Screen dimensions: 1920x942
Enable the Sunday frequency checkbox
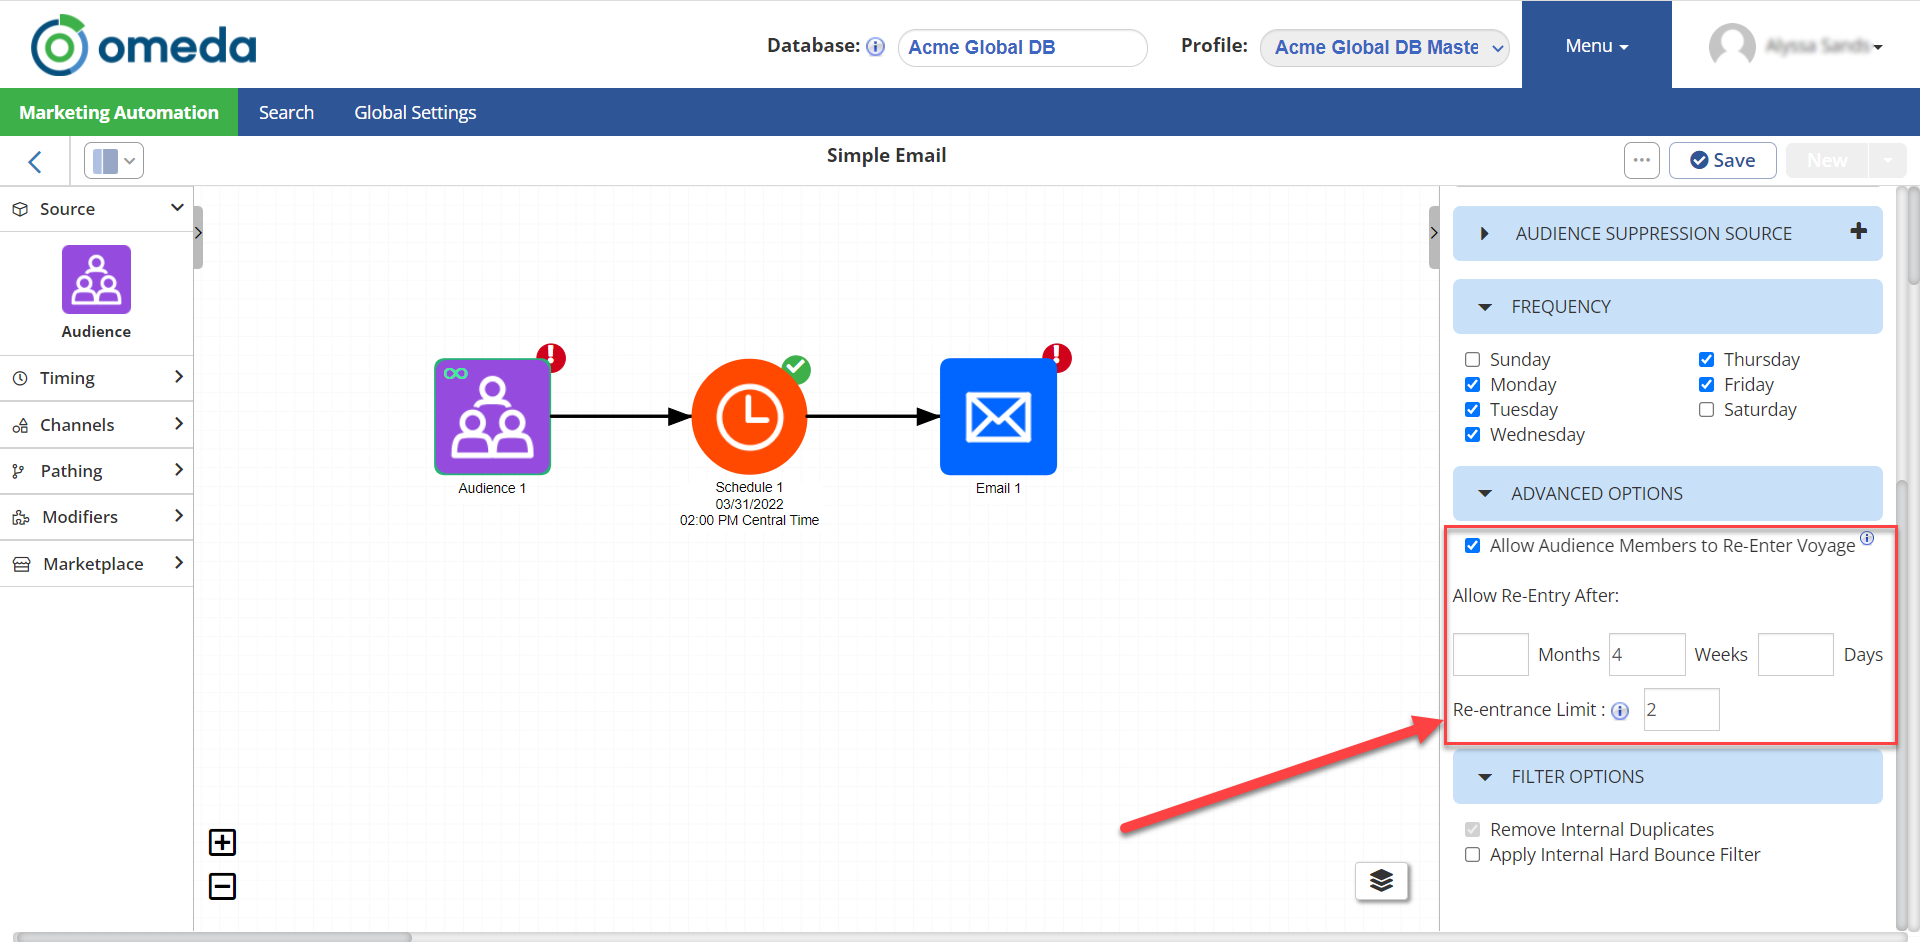click(1472, 360)
